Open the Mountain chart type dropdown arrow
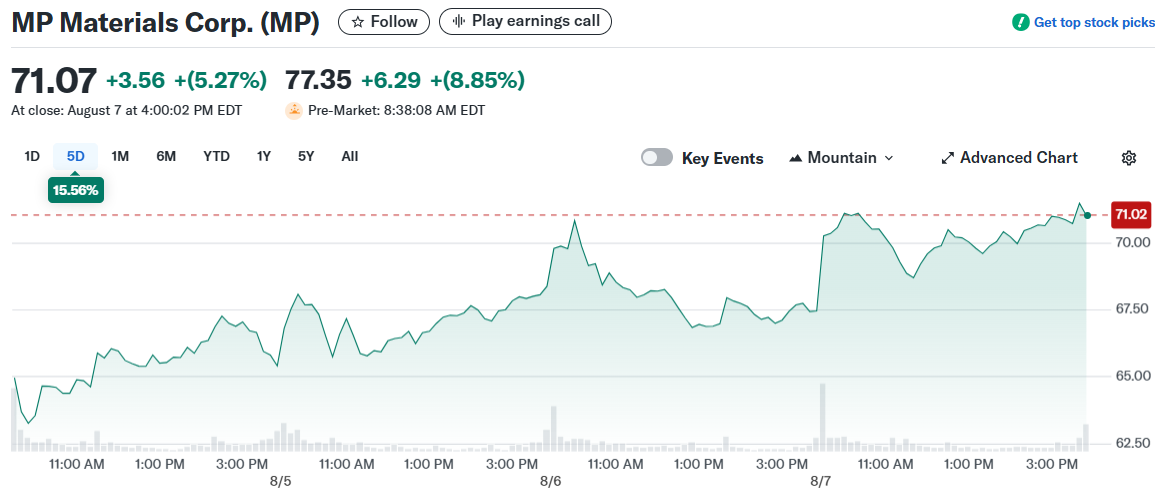 click(889, 158)
